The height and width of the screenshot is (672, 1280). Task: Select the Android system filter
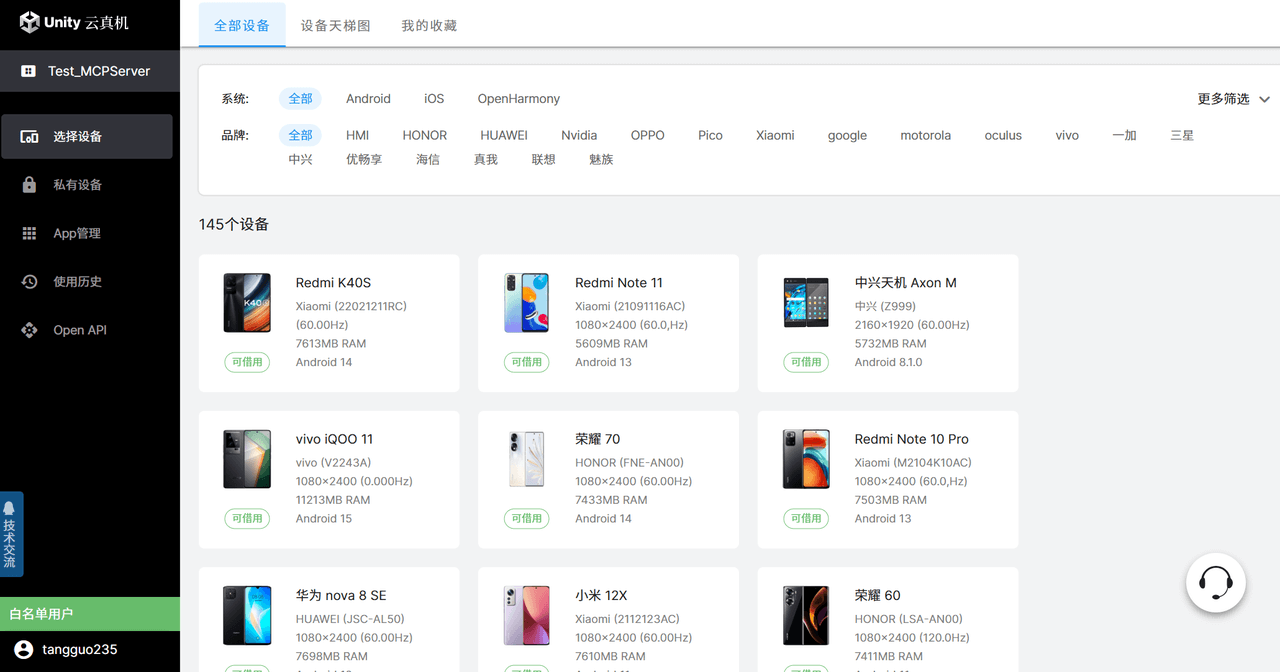[x=368, y=99]
